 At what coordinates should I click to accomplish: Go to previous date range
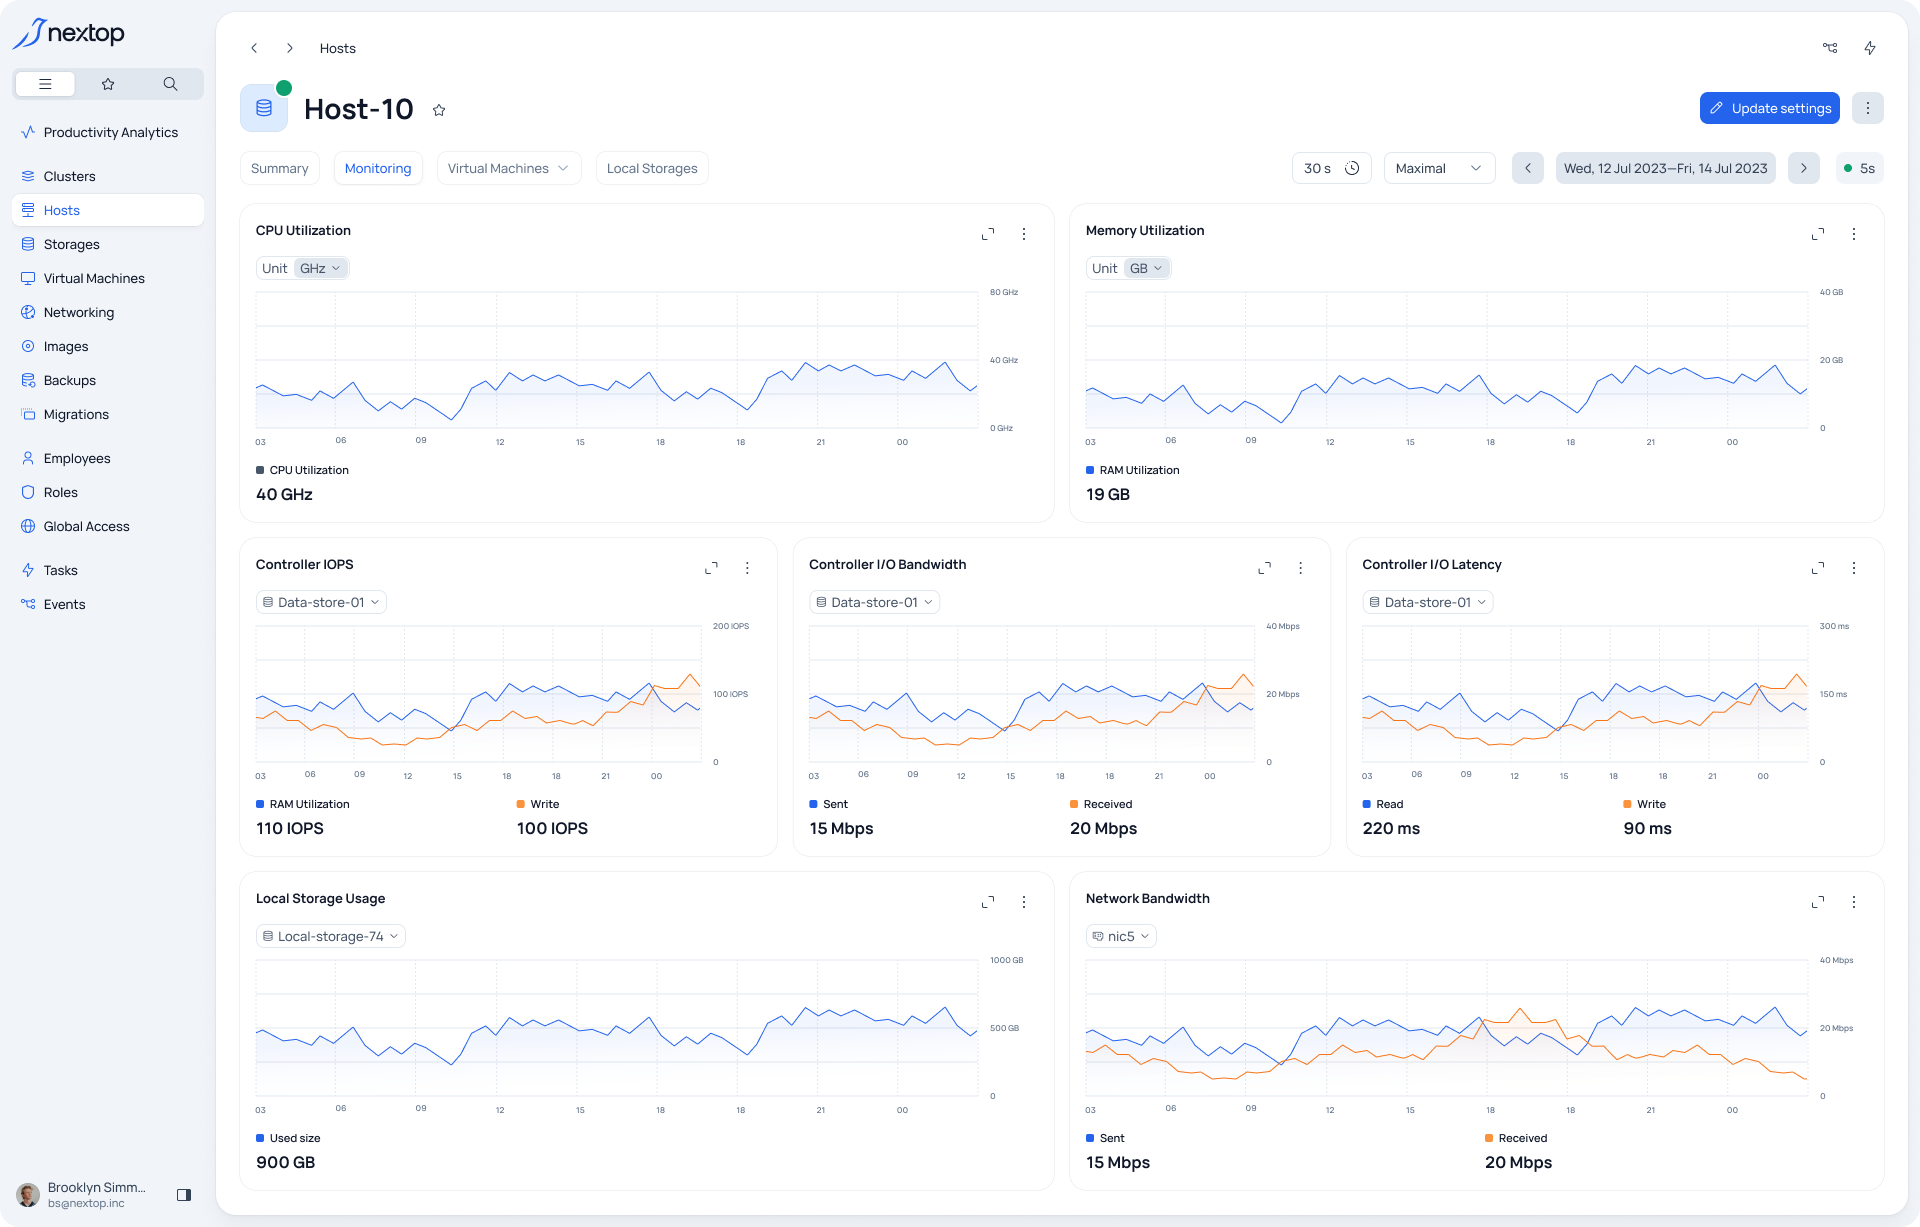pos(1527,168)
